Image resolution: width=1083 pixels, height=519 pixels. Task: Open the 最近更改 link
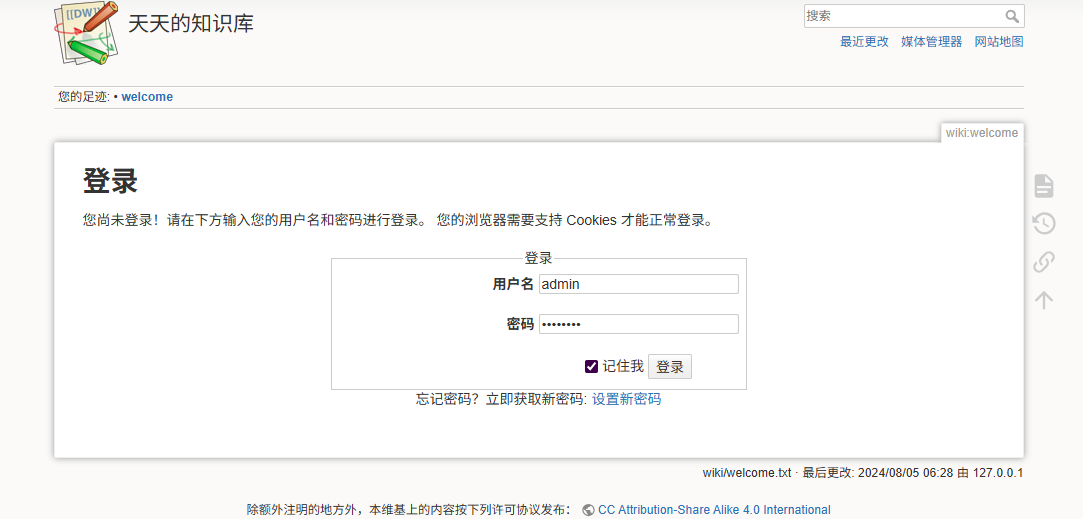pyautogui.click(x=864, y=41)
